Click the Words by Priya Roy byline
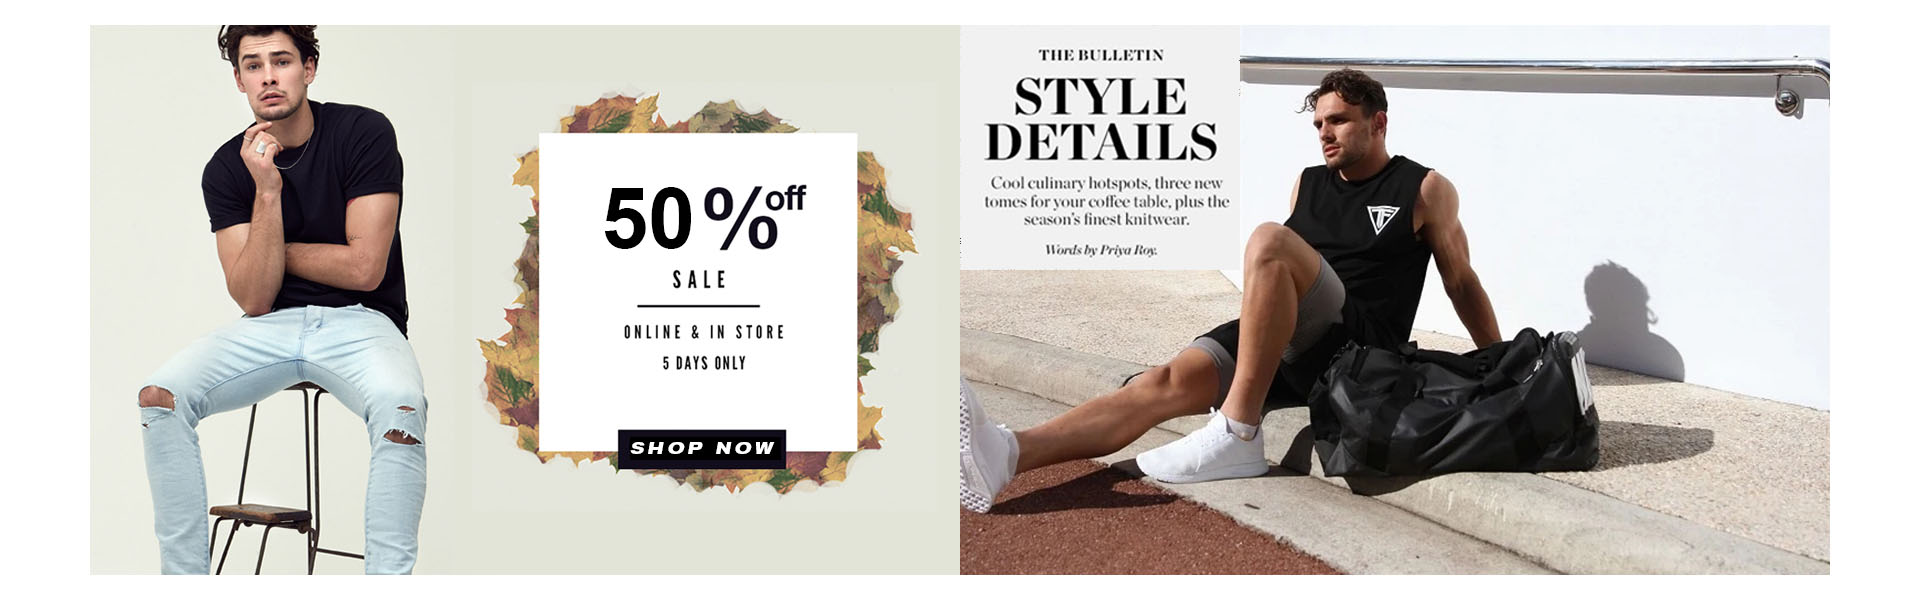Screen dimensions: 1920x600 1101,250
